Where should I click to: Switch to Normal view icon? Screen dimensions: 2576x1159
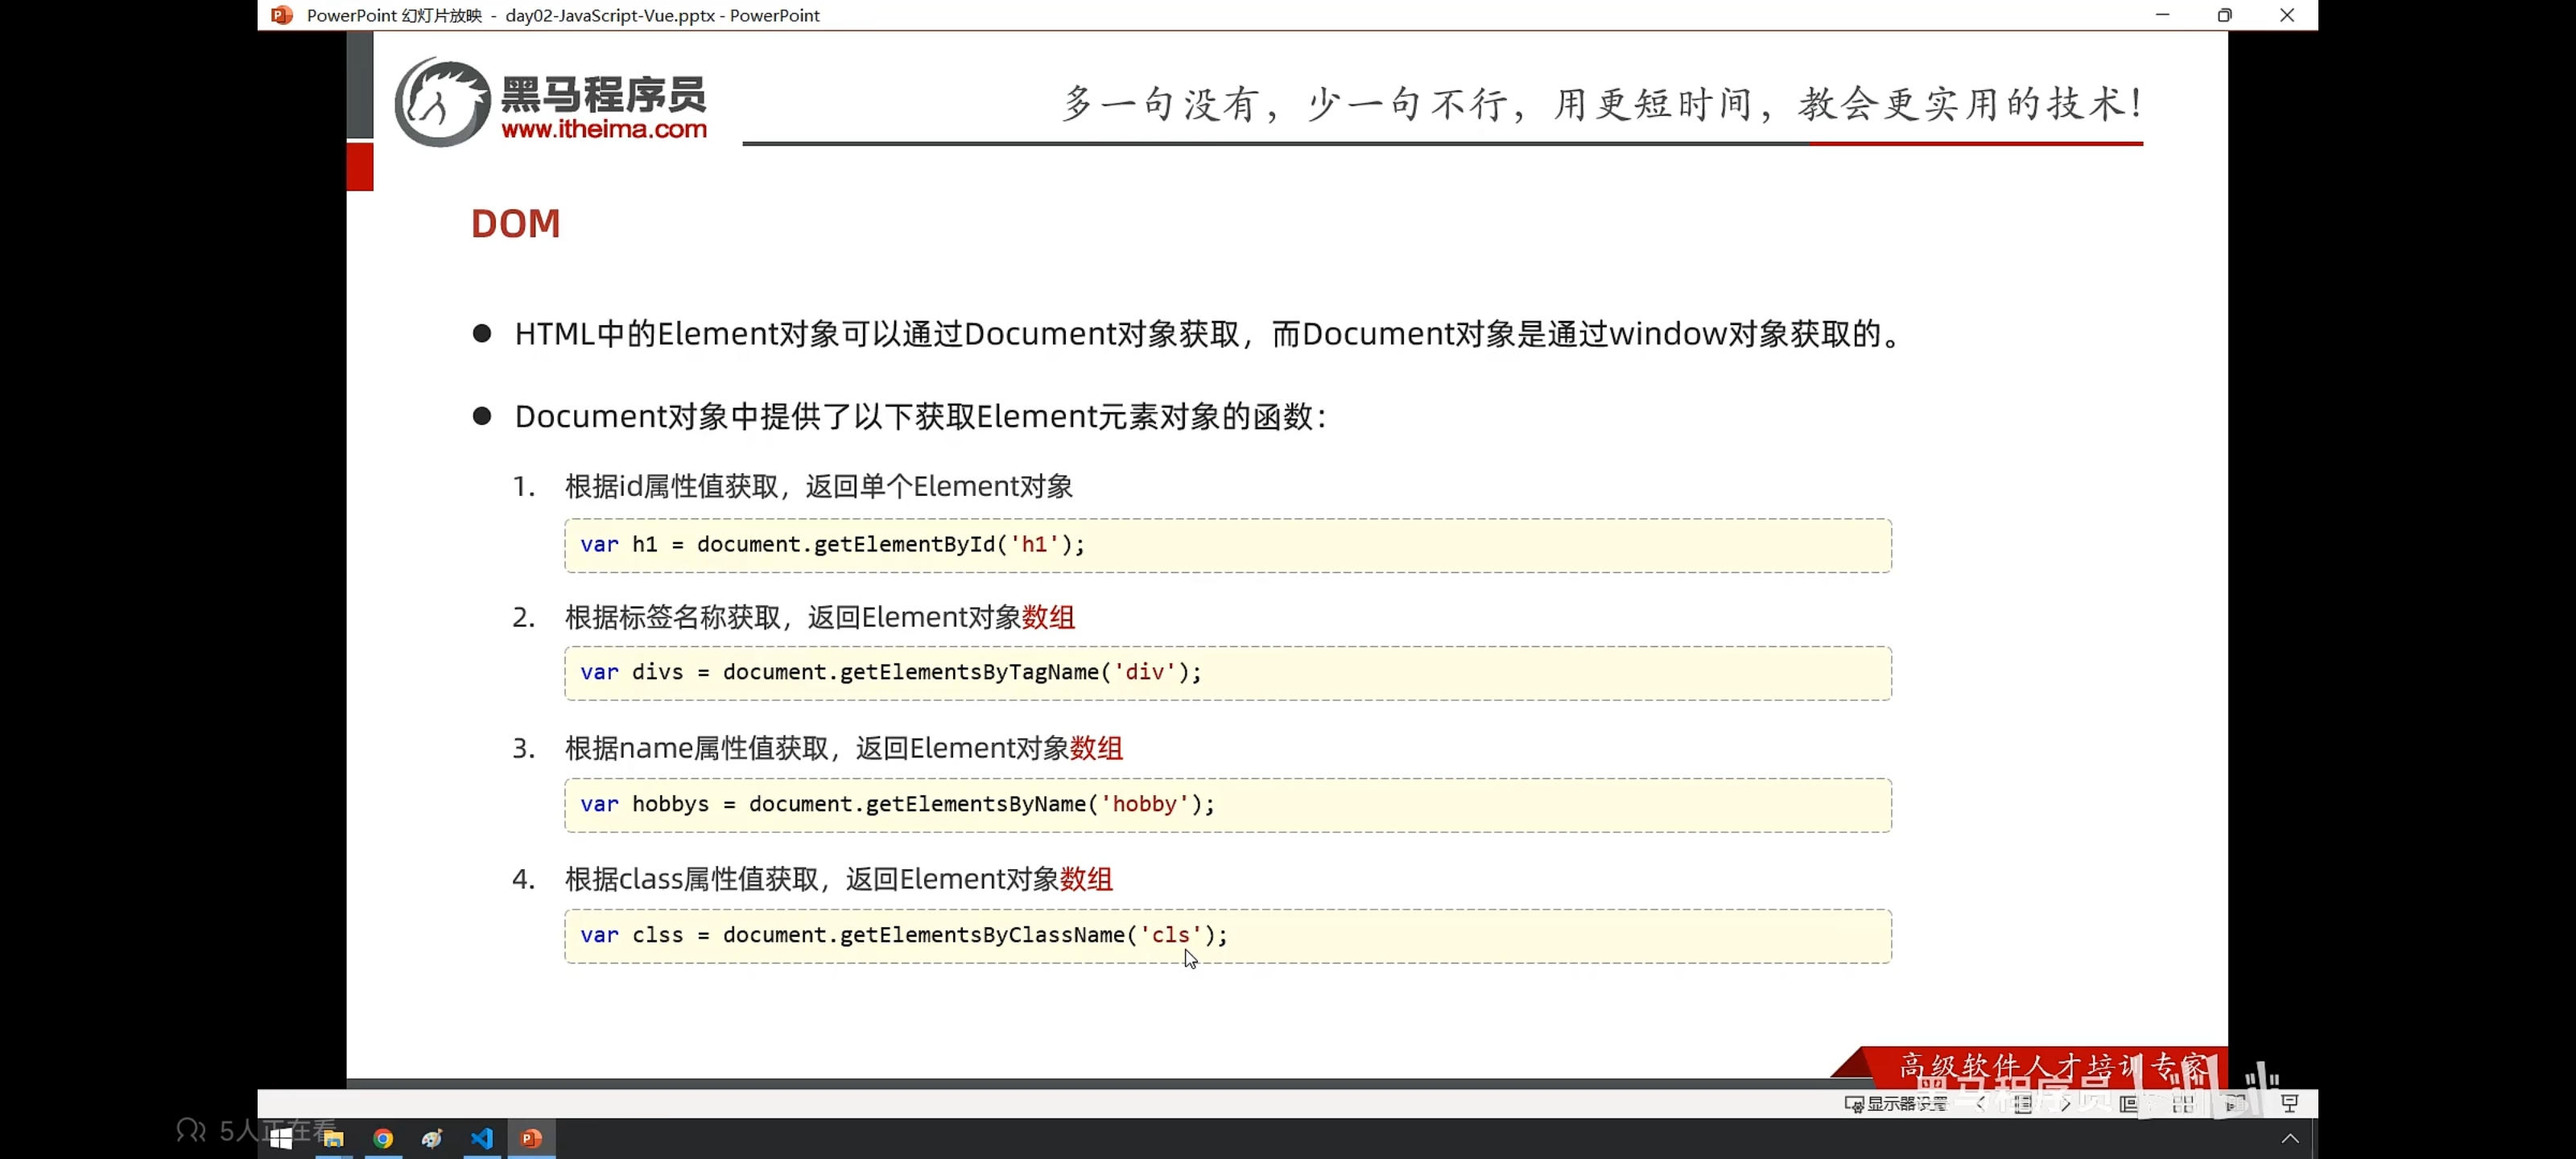click(x=2129, y=1103)
